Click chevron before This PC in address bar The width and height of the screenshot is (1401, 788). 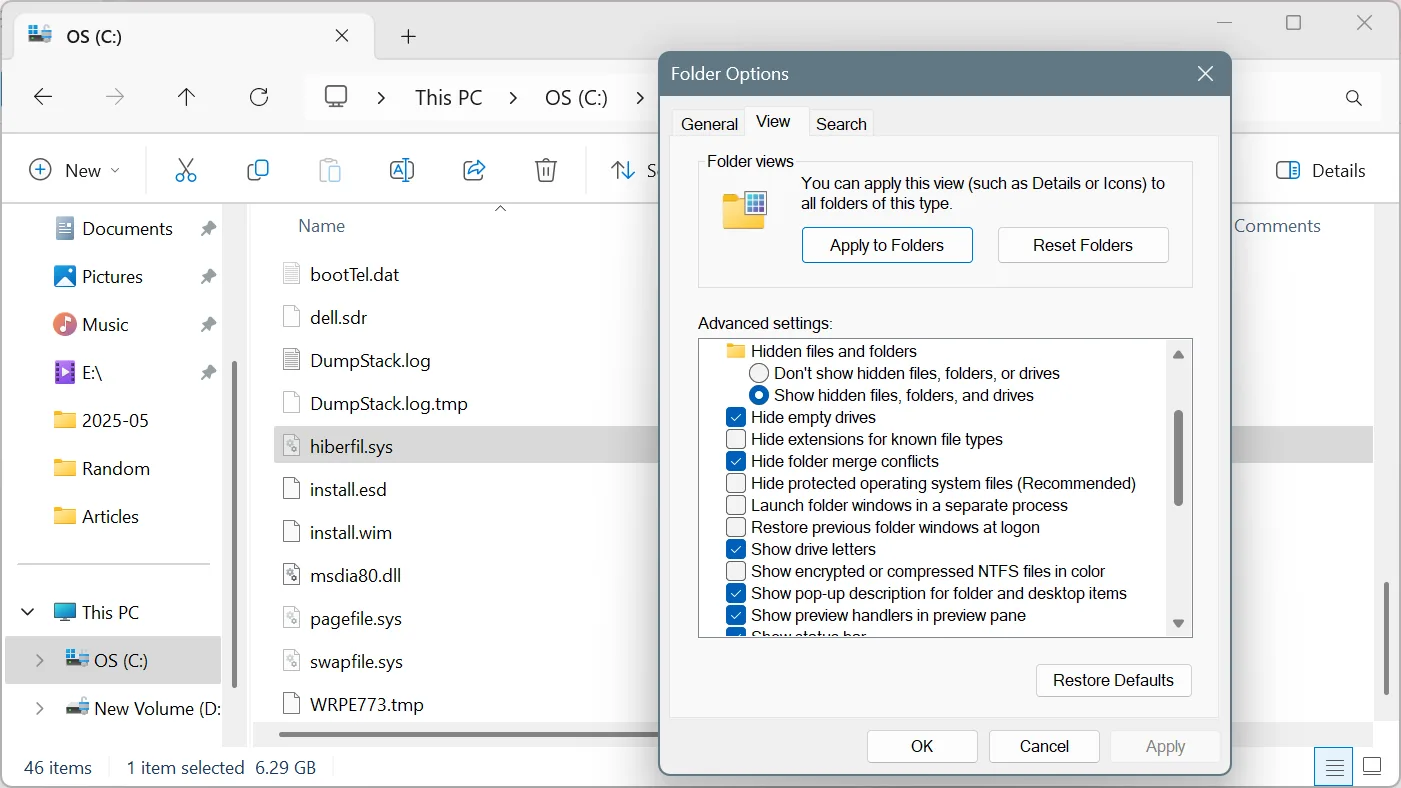381,98
